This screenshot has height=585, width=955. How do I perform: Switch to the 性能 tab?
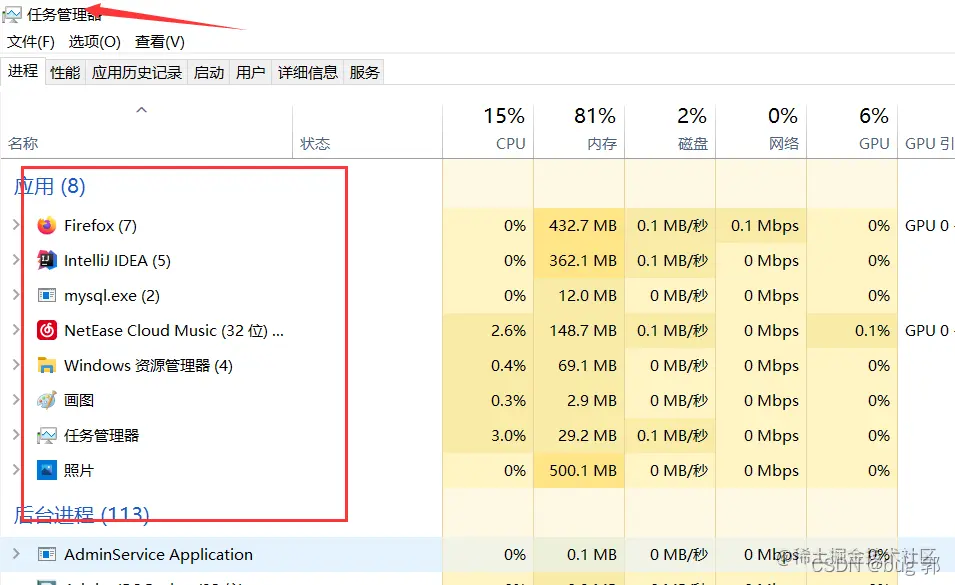(65, 72)
